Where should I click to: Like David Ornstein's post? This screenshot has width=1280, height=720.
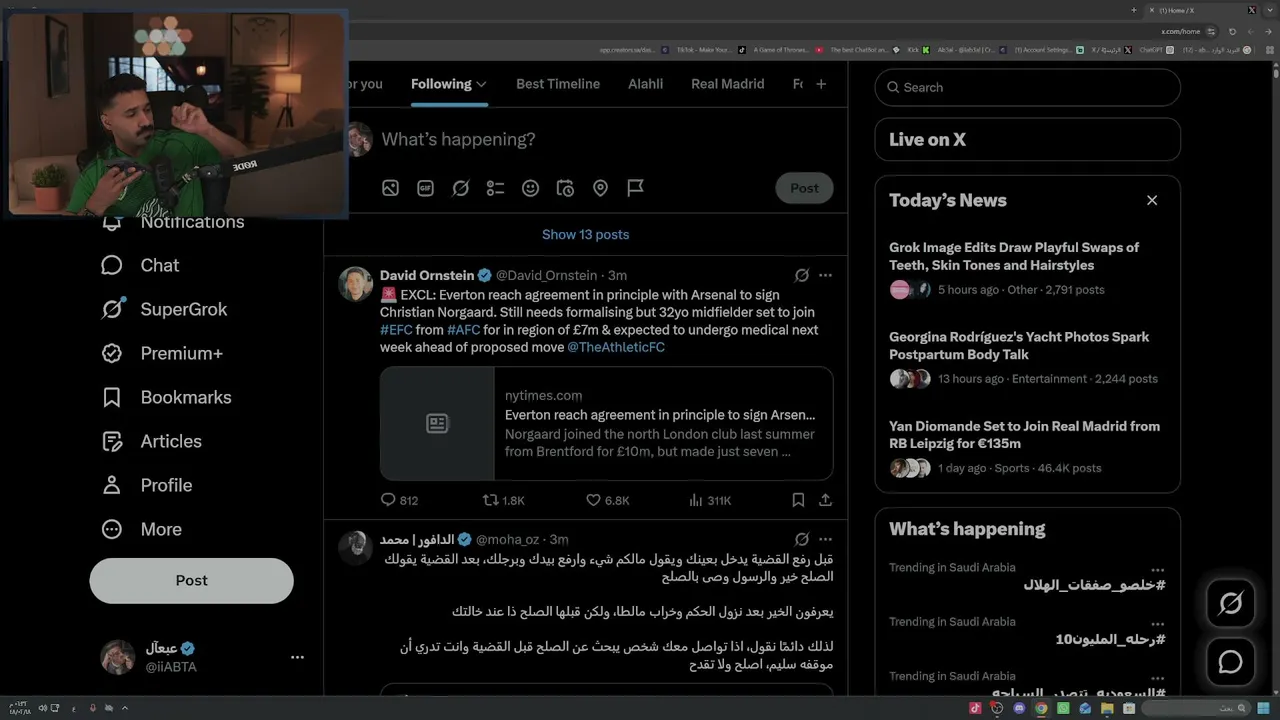pos(607,500)
